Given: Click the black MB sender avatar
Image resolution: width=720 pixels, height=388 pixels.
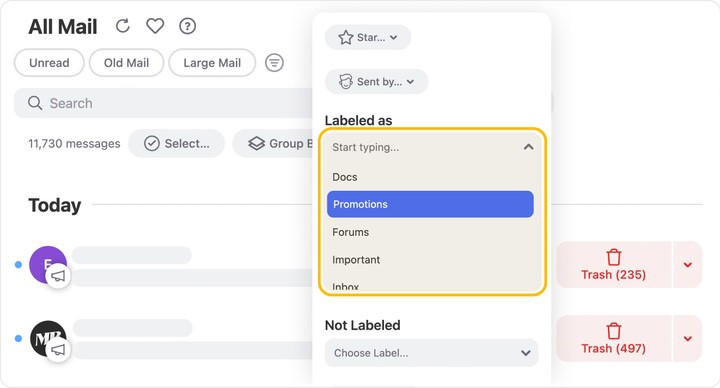Looking at the screenshot, I should tap(48, 338).
